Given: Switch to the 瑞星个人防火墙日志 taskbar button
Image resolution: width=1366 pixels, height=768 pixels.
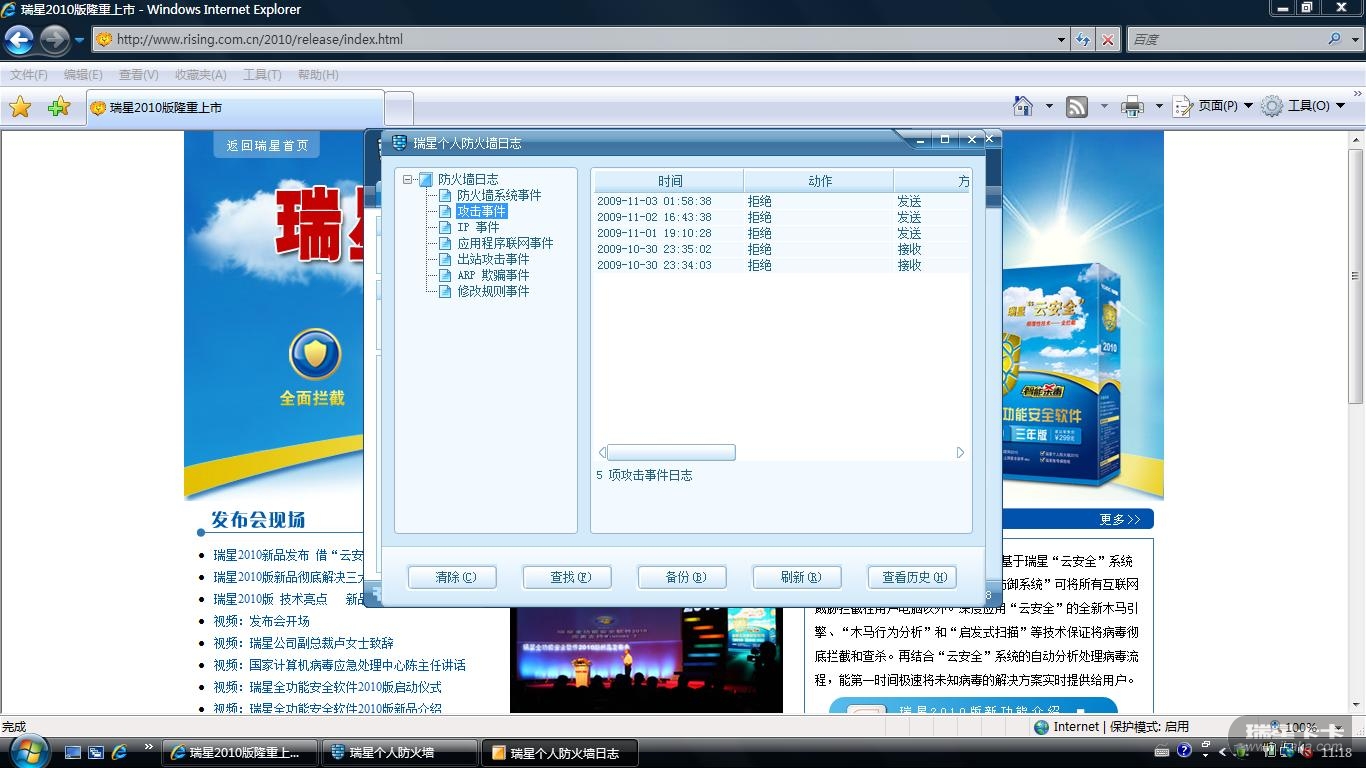Looking at the screenshot, I should [x=560, y=753].
